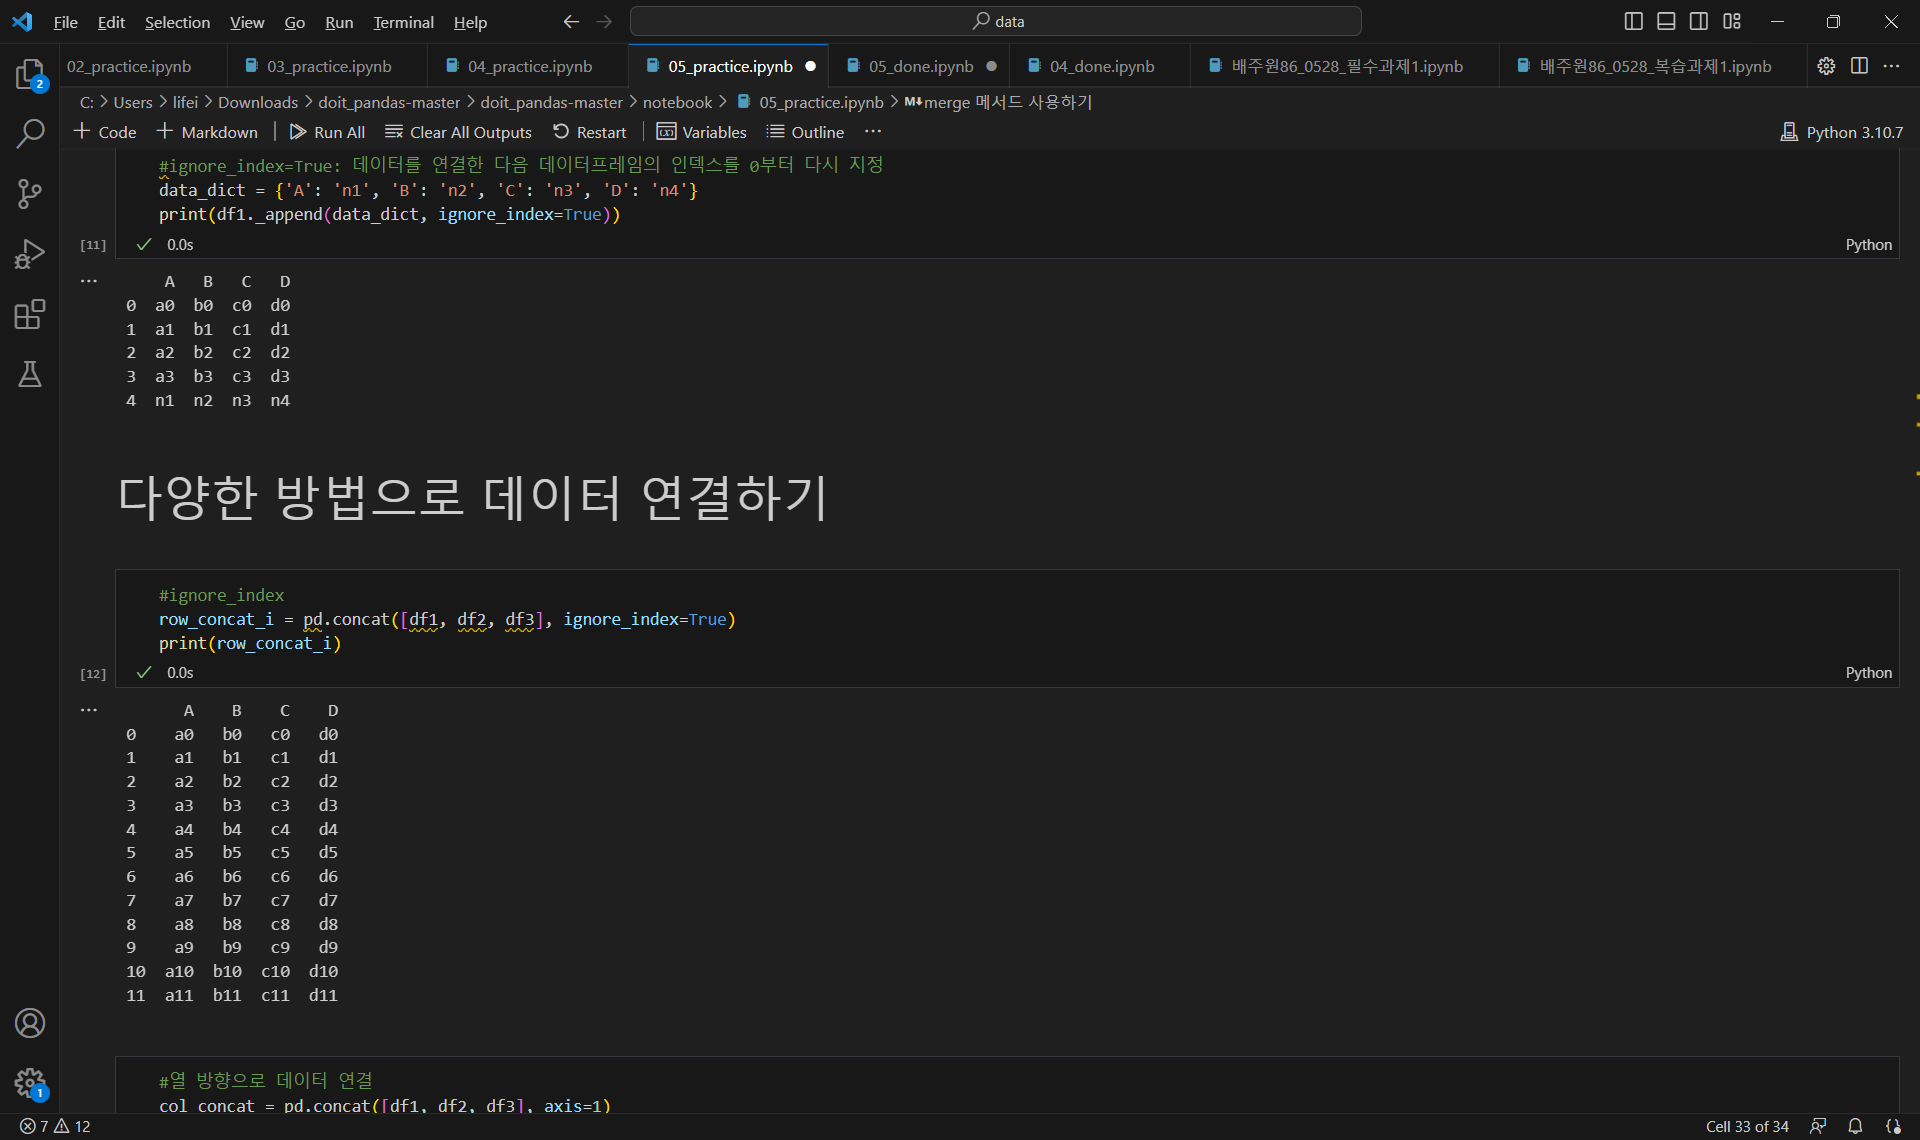The width and height of the screenshot is (1920, 1140).
Task: Select Python 3.10.7 kernel picker
Action: tap(1842, 132)
